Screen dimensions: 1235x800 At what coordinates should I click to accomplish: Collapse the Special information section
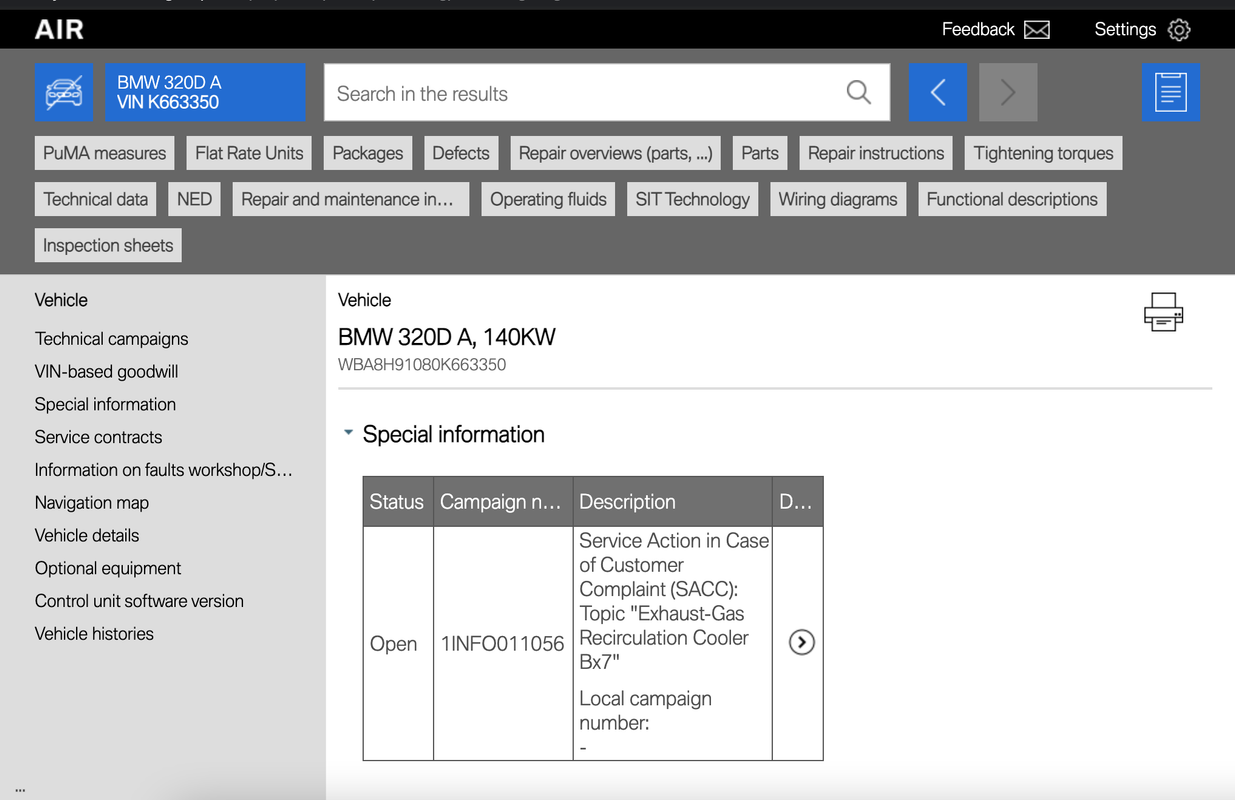click(348, 434)
